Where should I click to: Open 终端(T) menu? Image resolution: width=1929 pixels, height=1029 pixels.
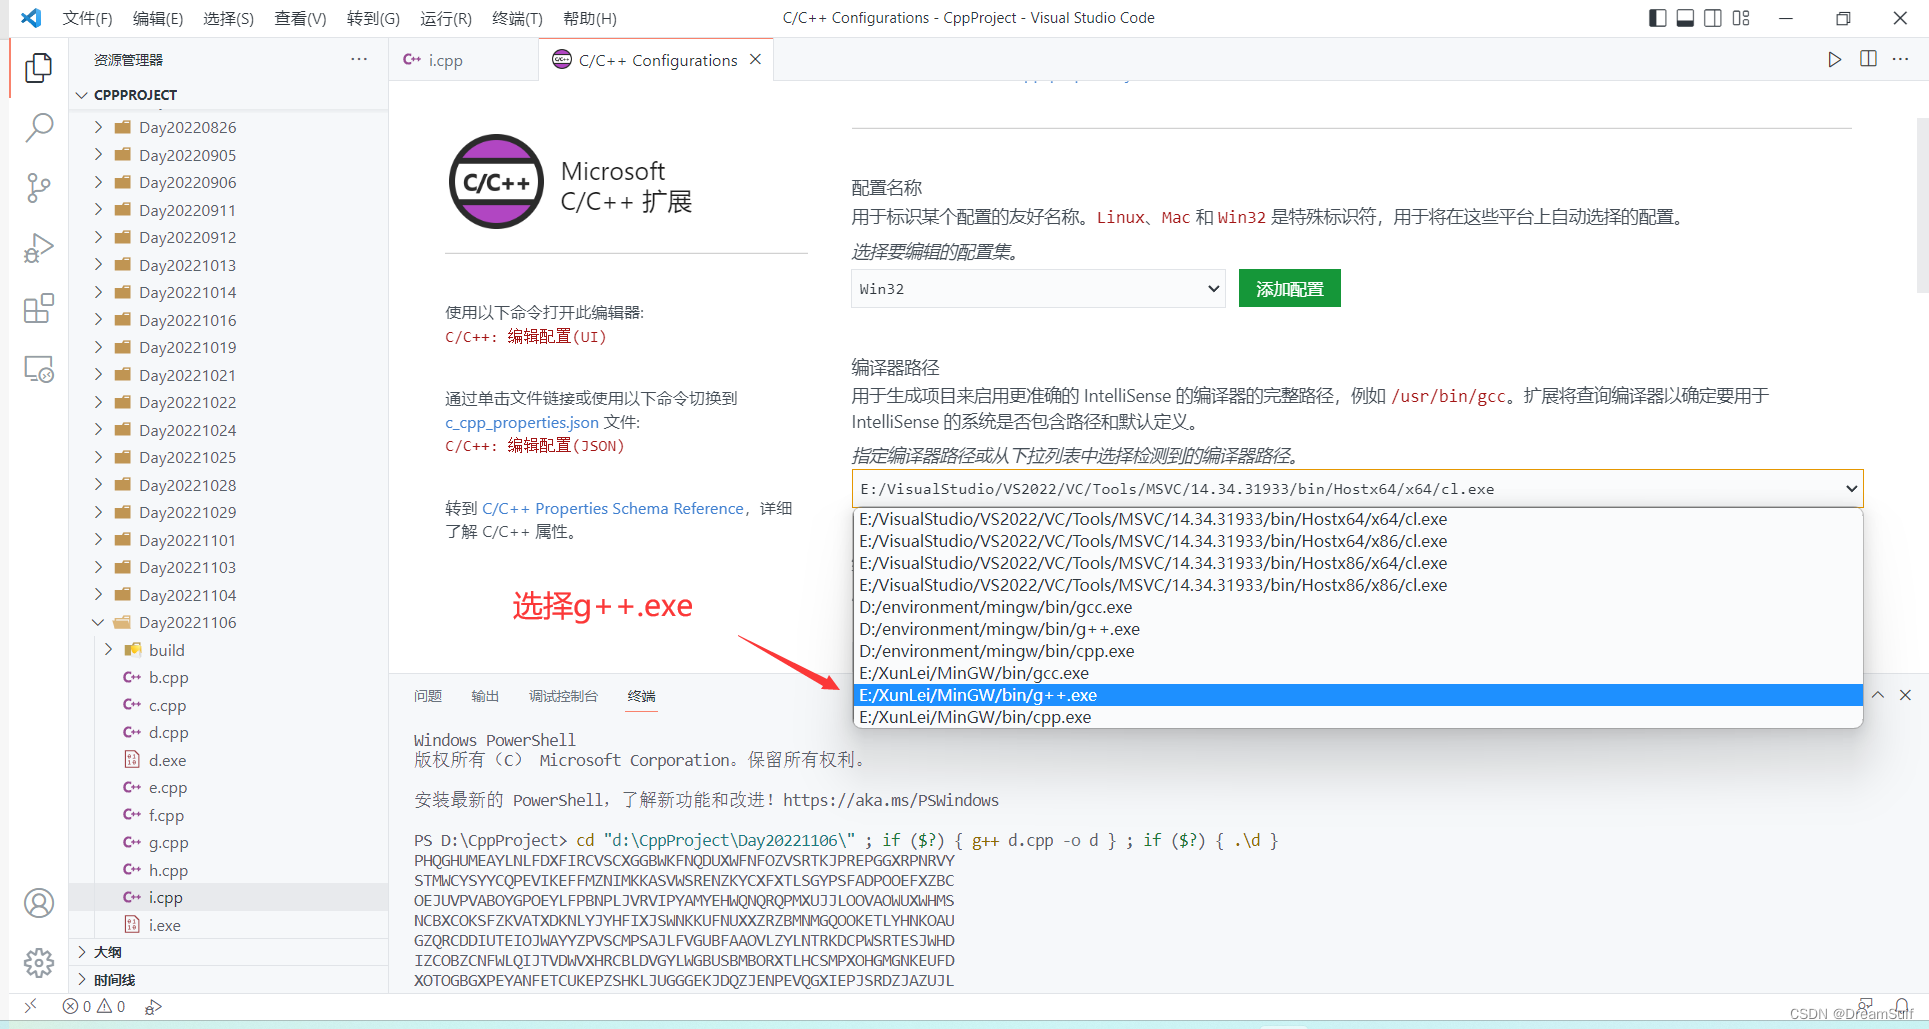[517, 18]
